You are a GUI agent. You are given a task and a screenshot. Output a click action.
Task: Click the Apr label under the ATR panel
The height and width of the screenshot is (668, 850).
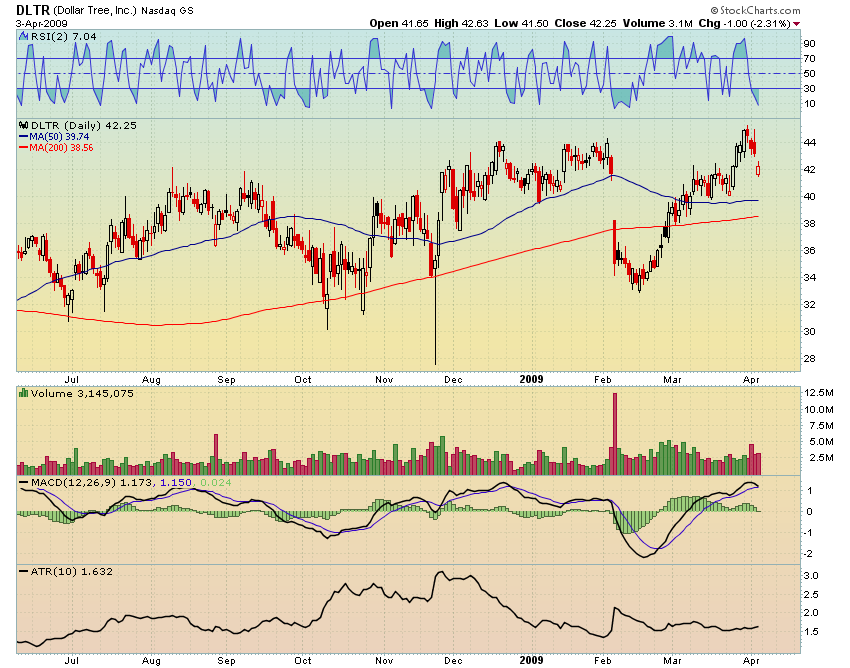click(x=751, y=660)
